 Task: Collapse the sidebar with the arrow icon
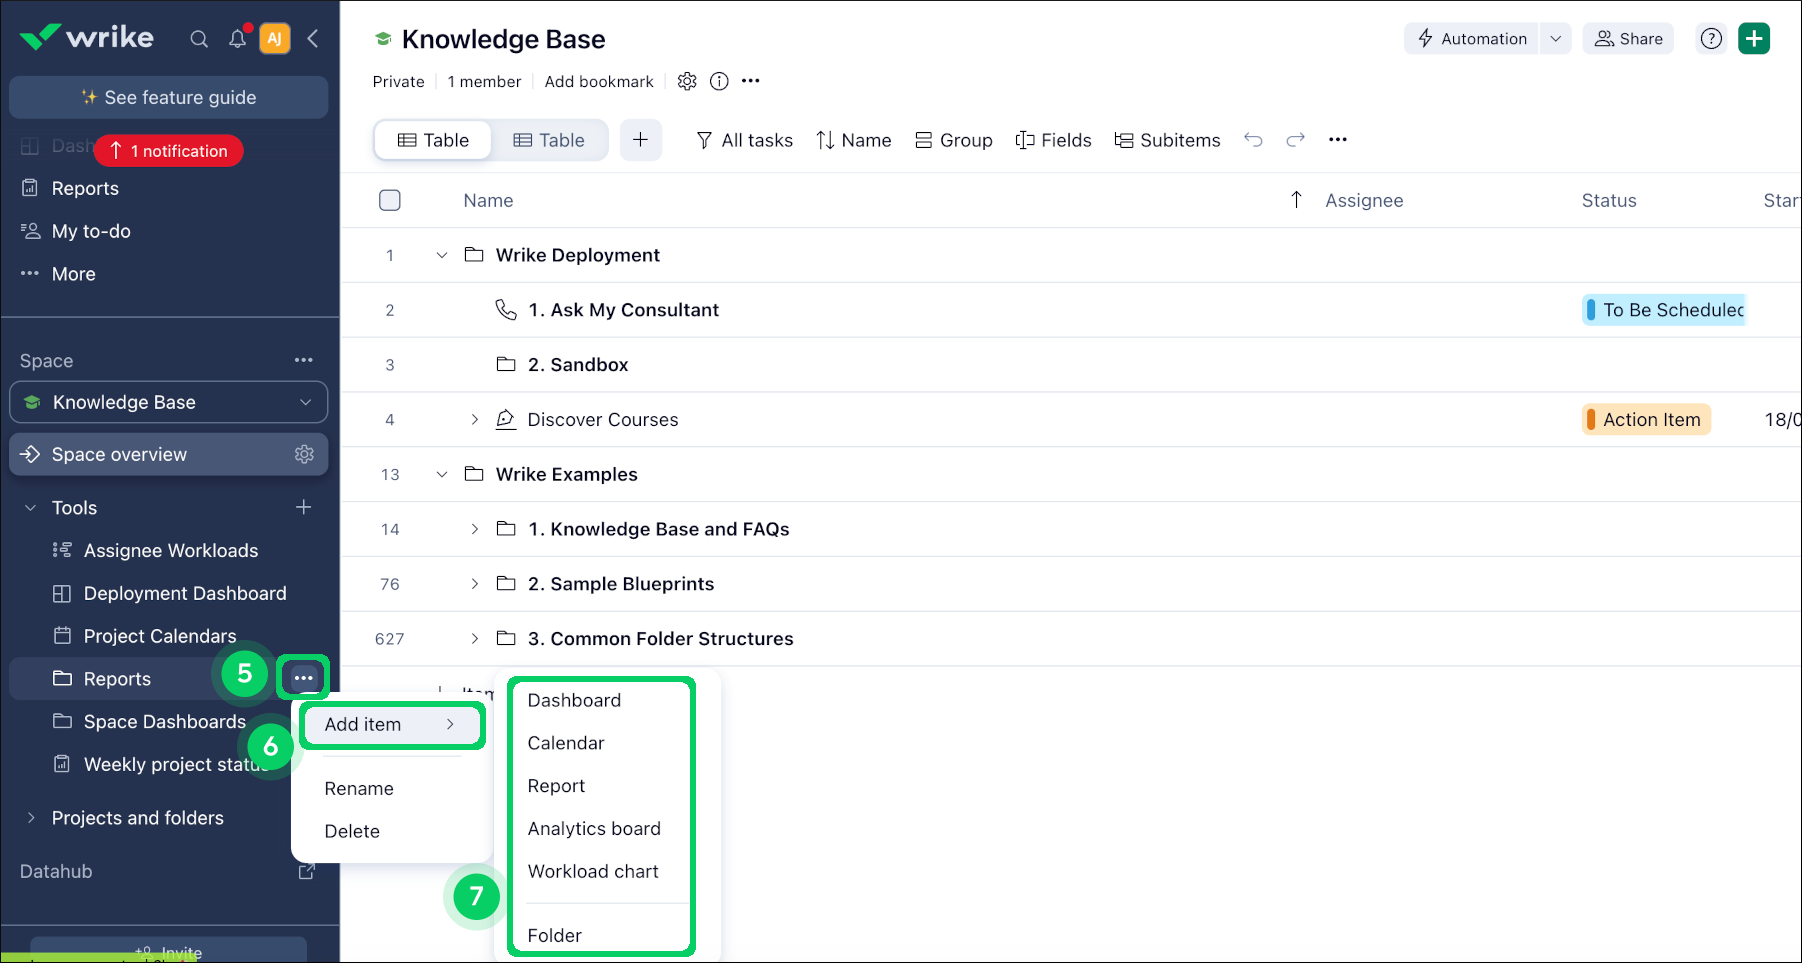[x=313, y=39]
